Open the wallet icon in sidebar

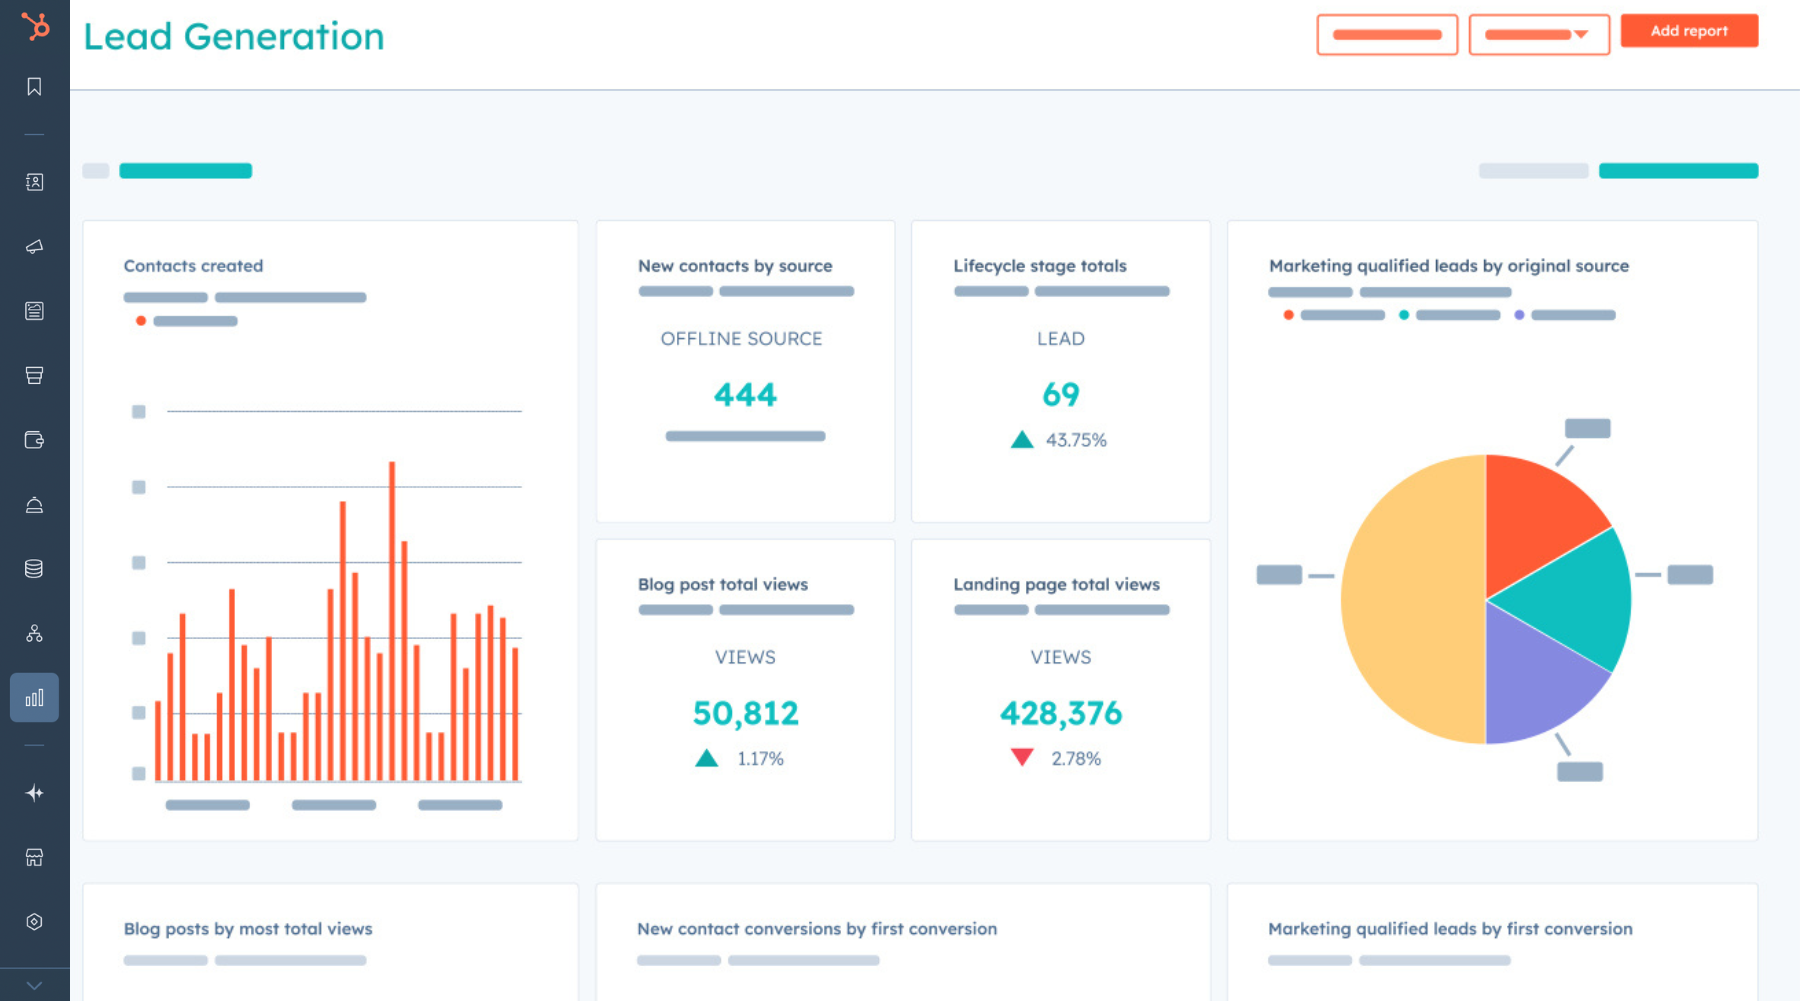pyautogui.click(x=34, y=440)
